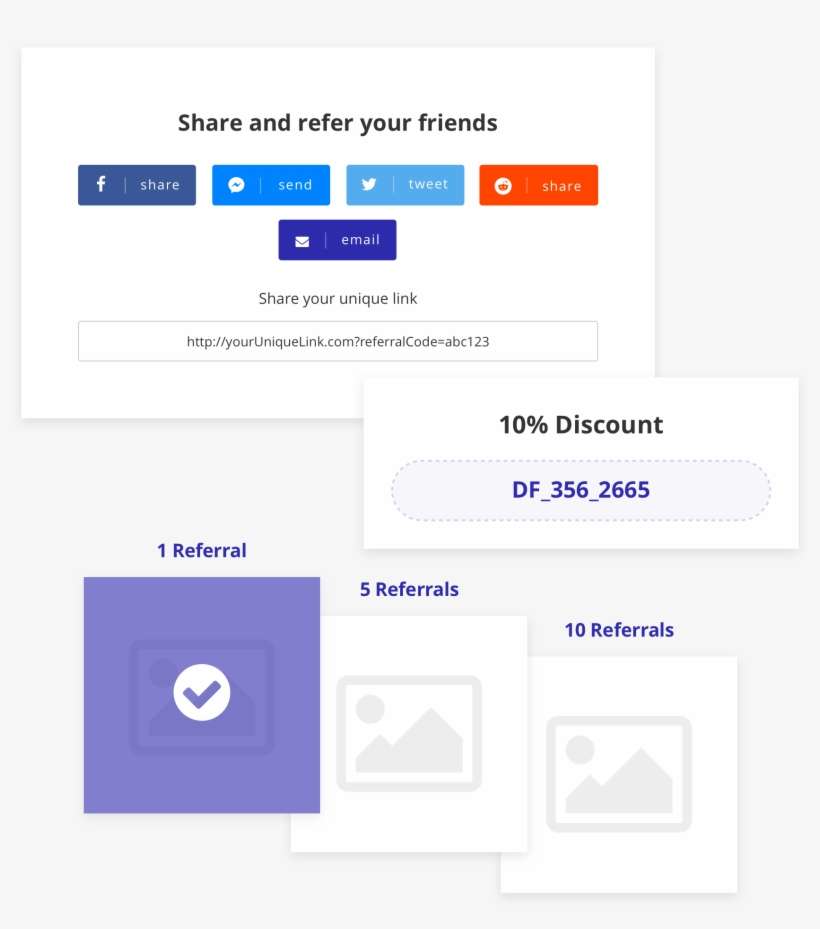
Task: Select the 1 Referral label
Action: point(201,550)
